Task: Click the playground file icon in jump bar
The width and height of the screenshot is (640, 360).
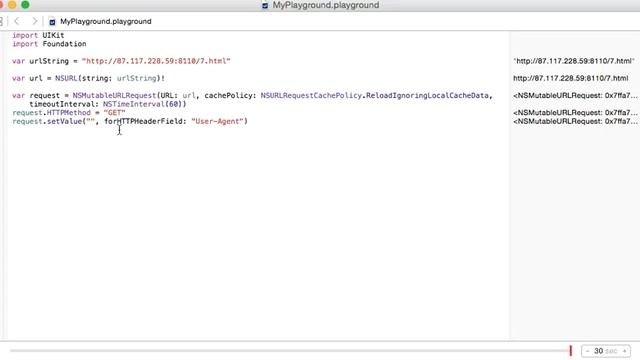Action: pos(52,22)
